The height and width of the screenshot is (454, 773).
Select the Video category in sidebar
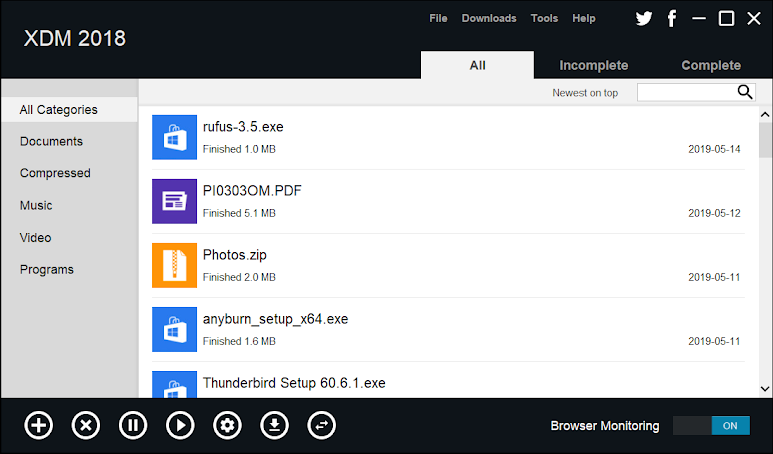click(x=36, y=237)
